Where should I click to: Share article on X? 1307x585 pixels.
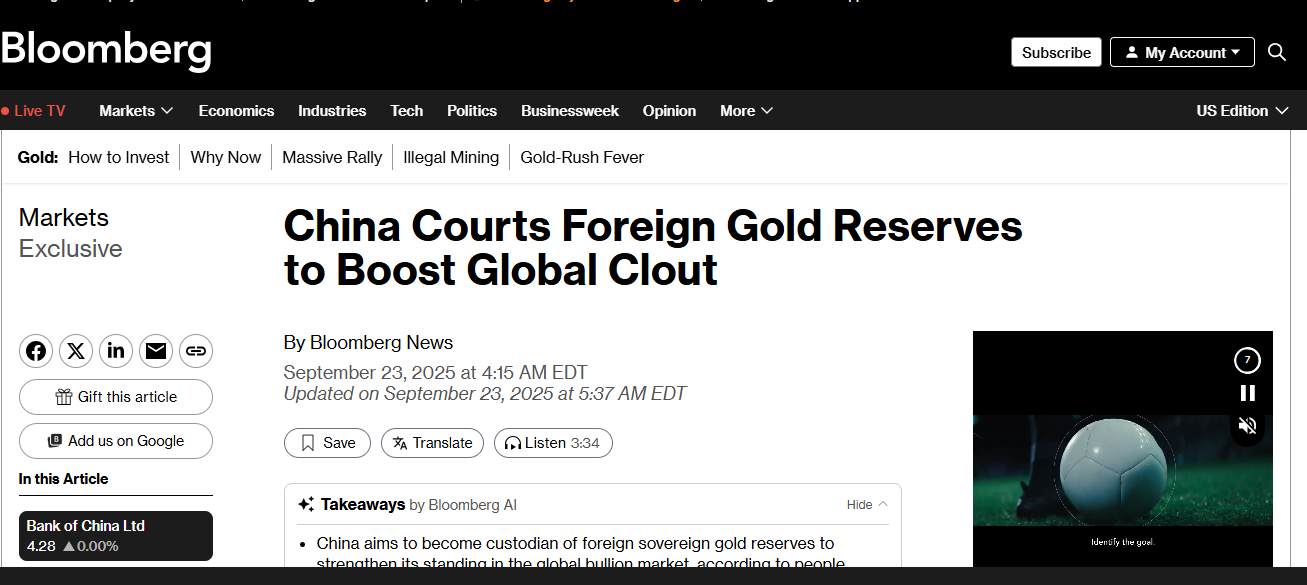(x=76, y=351)
